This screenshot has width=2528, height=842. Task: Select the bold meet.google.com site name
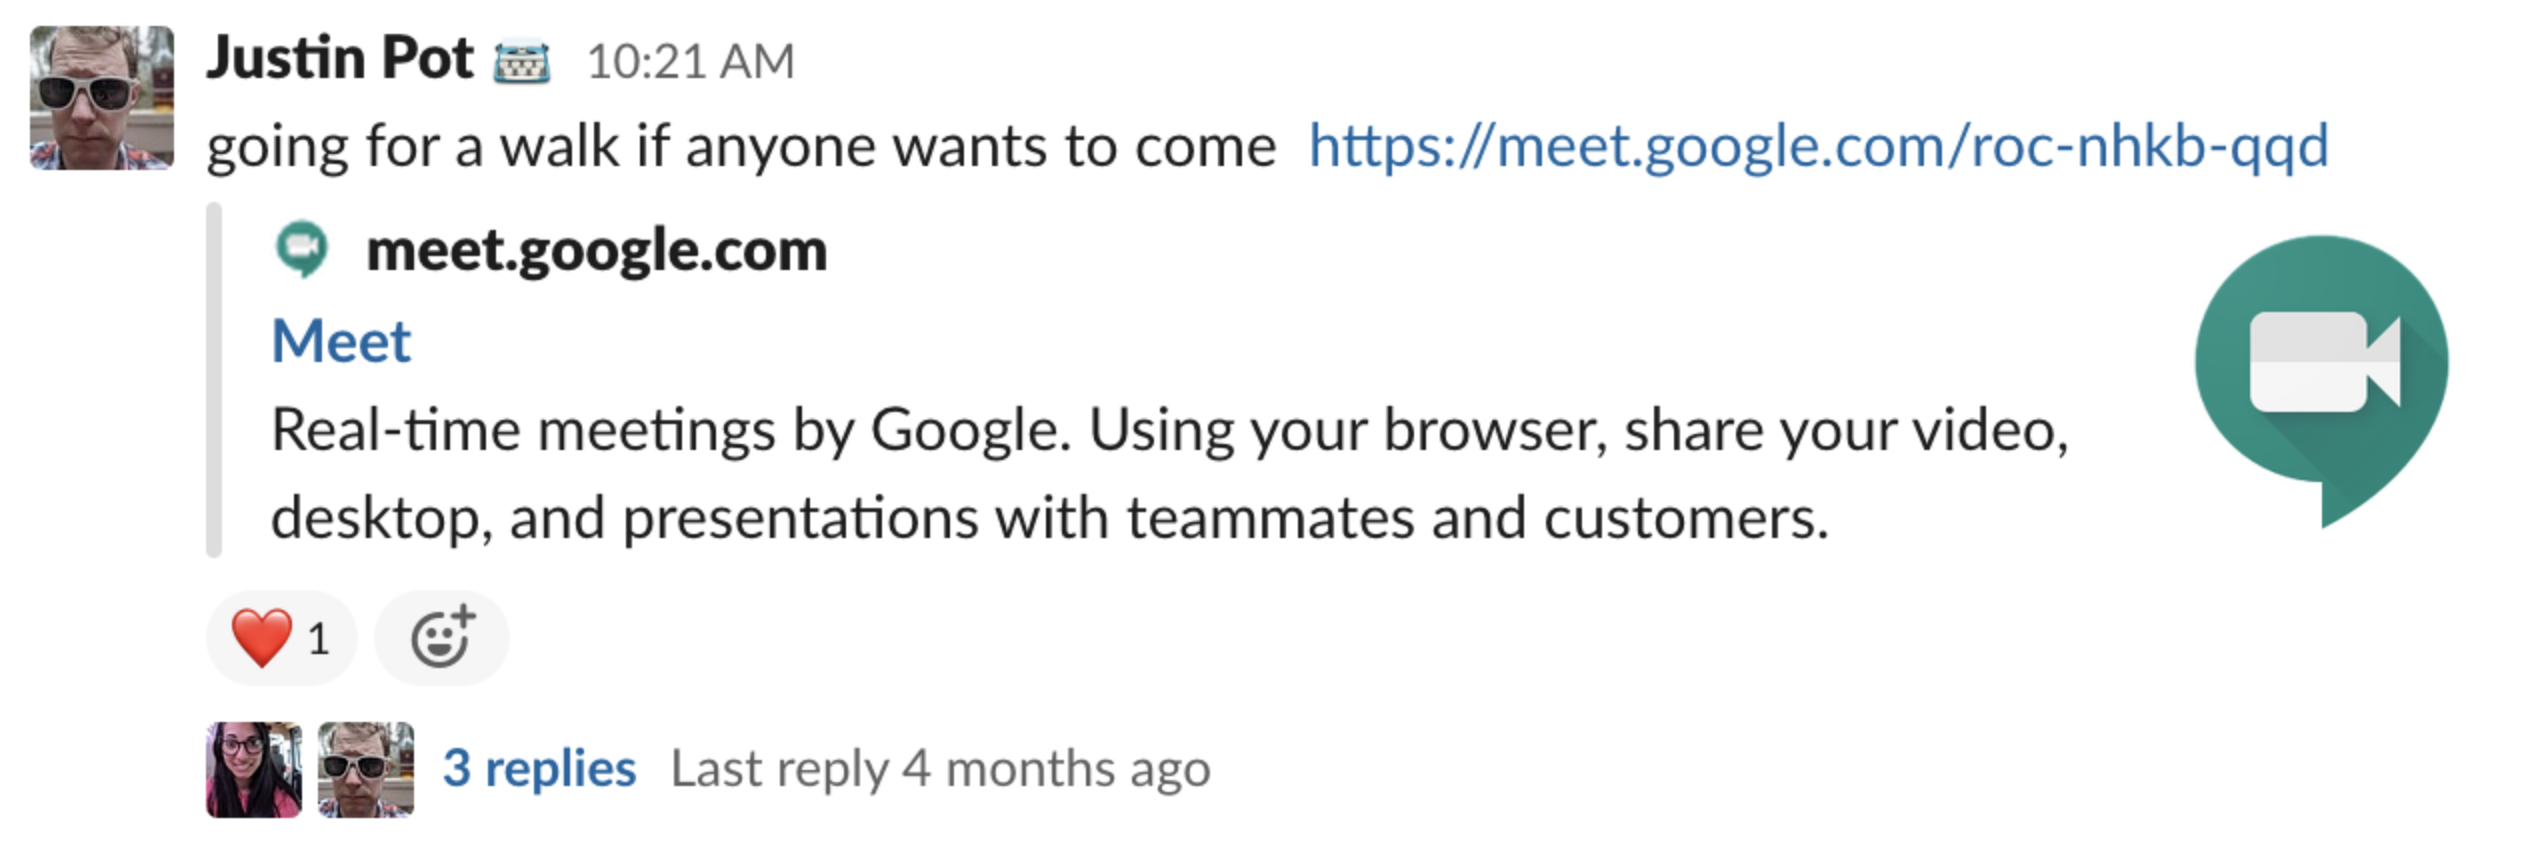pyautogui.click(x=597, y=250)
